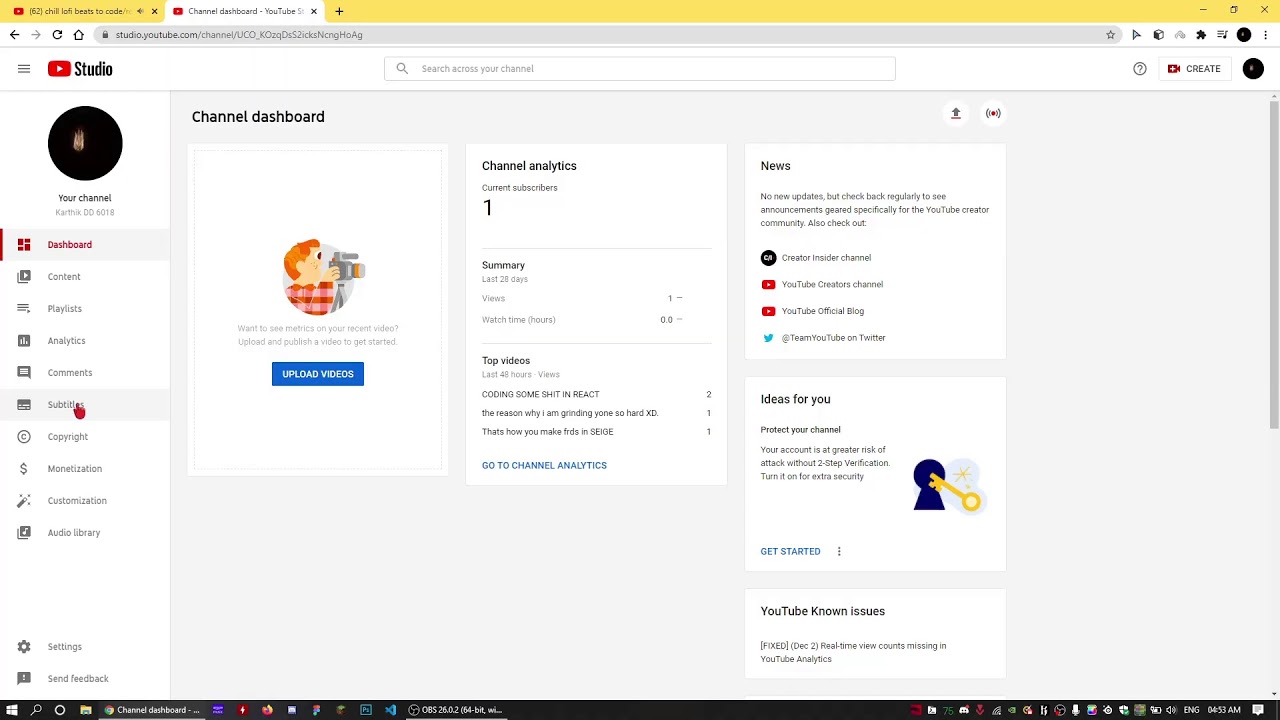Click the page vertical scrollbar

click(1274, 265)
